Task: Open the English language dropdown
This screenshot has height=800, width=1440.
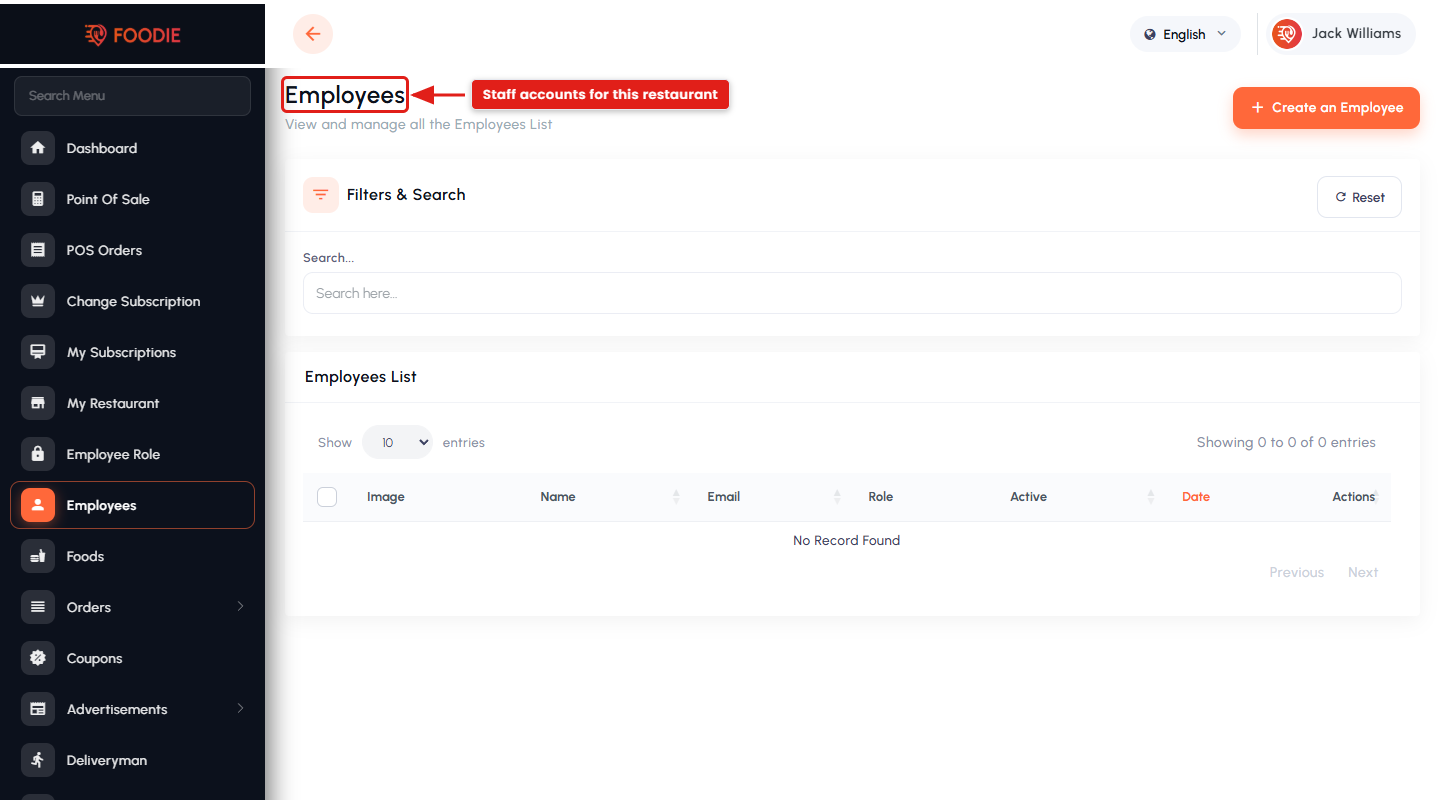Action: (x=1185, y=34)
